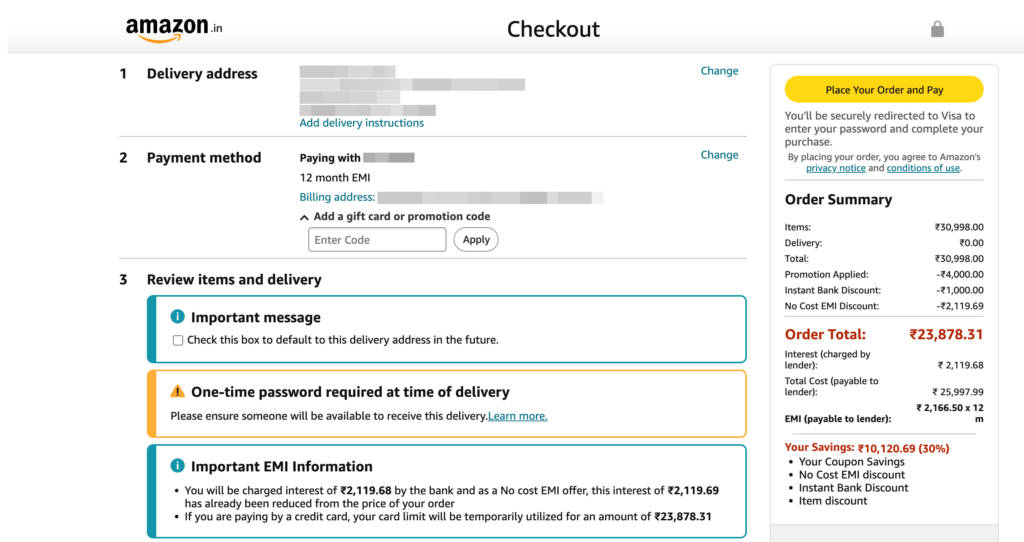Click Learn more about one-time password delivery
This screenshot has height=542, width=1024.
[x=517, y=416]
